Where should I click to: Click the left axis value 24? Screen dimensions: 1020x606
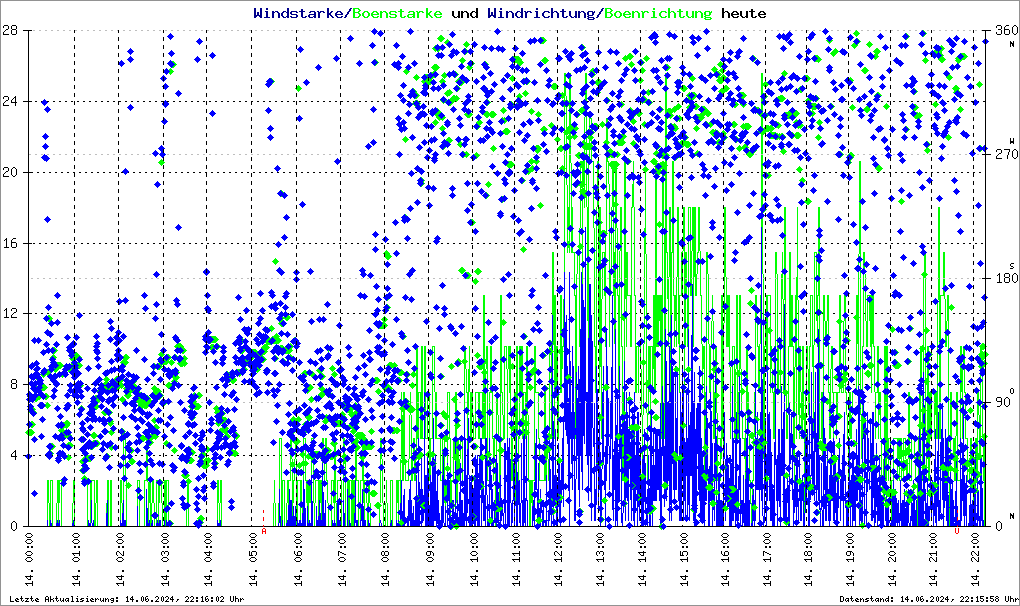[x=9, y=101]
